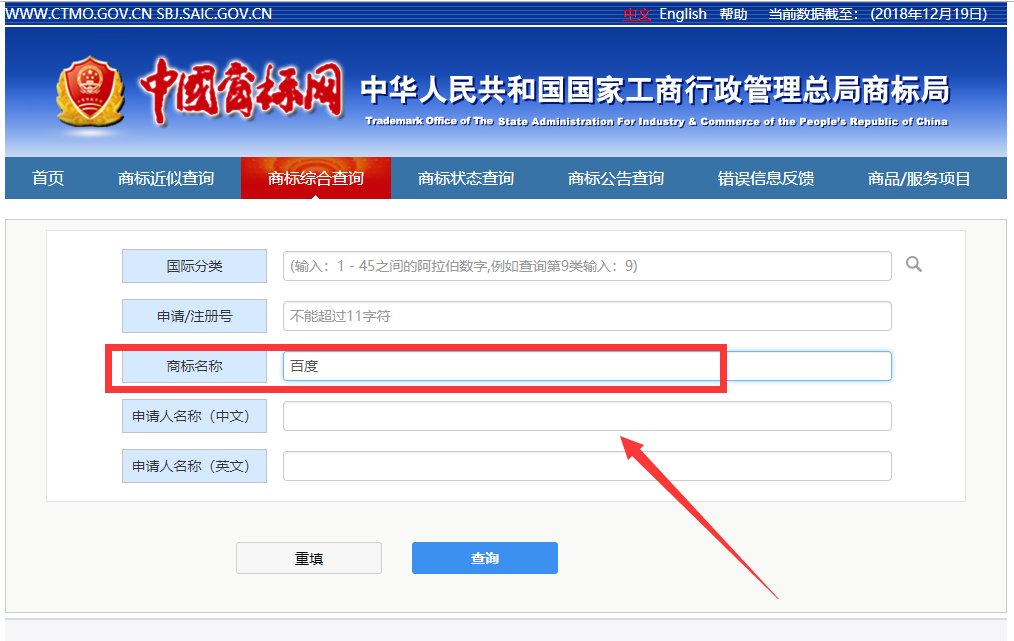
Task: Click the national emblem logo
Action: (88, 92)
